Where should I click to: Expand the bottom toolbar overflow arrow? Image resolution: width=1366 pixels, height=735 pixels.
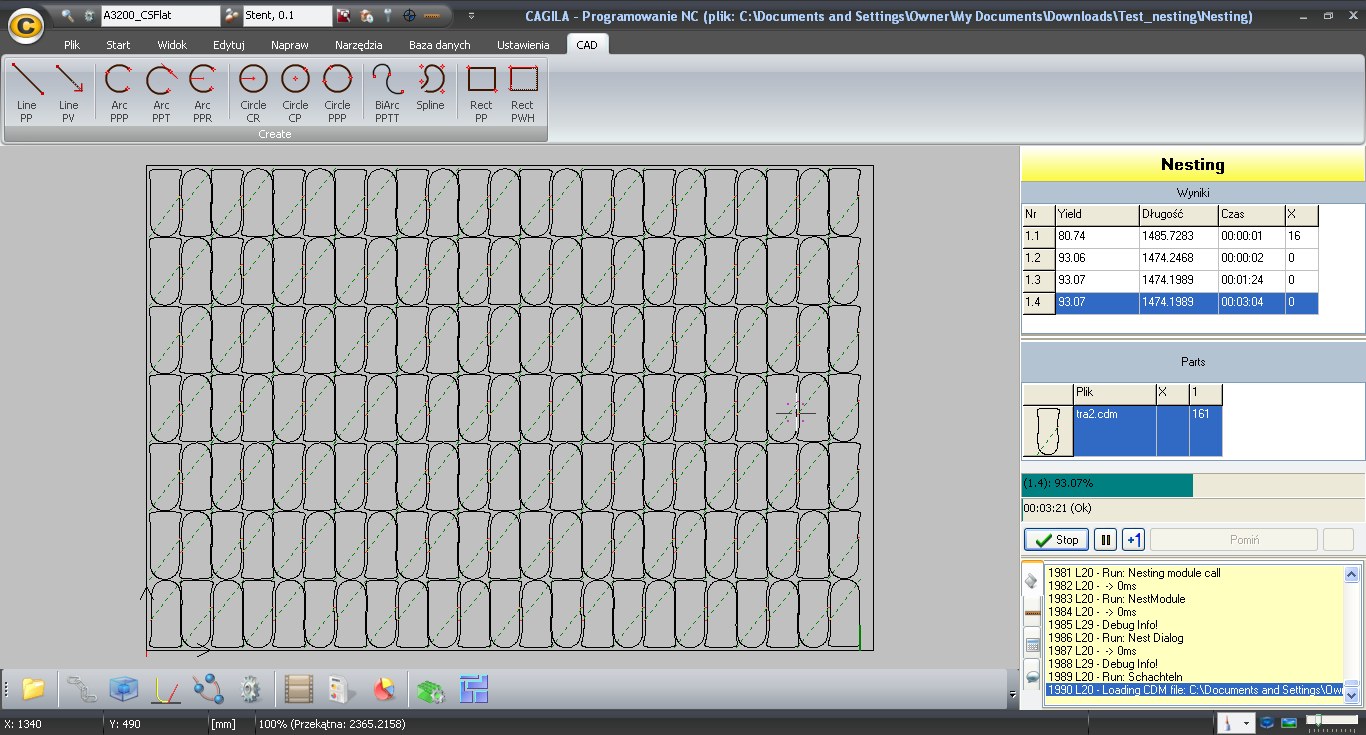1012,694
